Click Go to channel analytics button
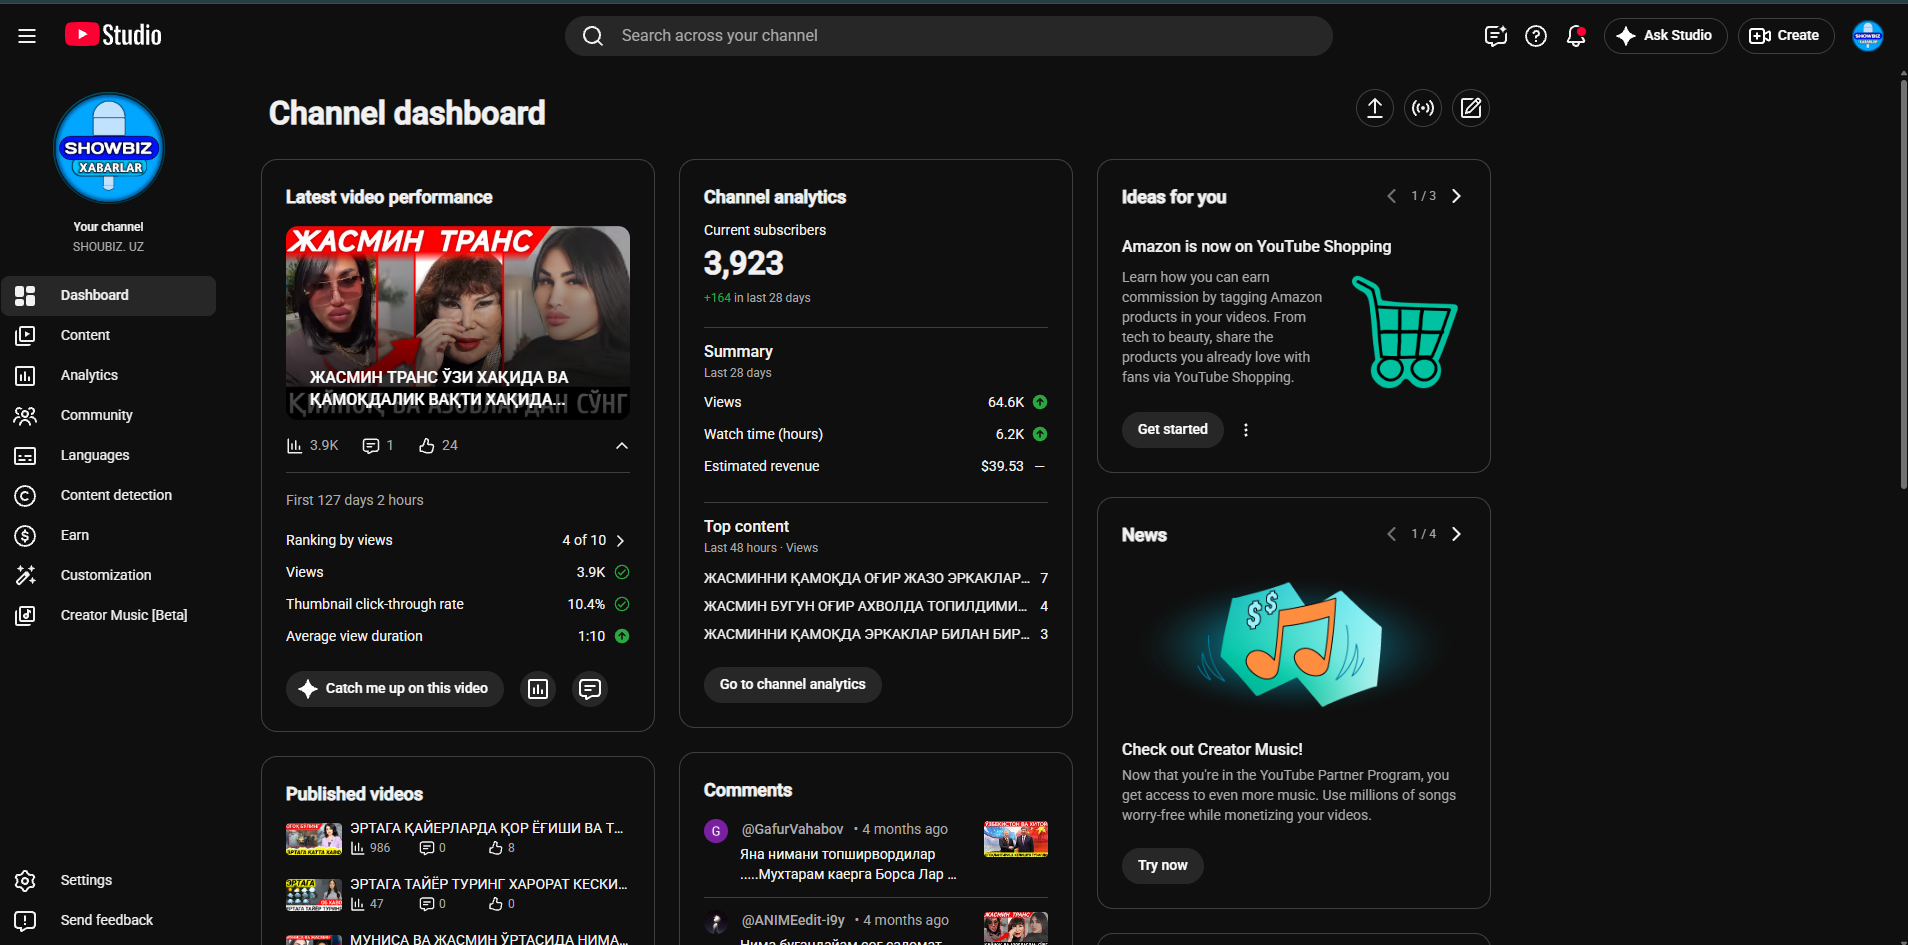 793,685
